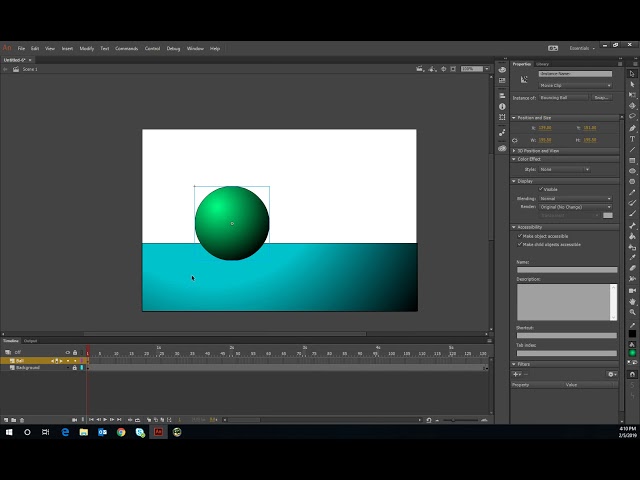Toggle show/hide all layers eye icon
The width and height of the screenshot is (640, 480).
coord(68,352)
